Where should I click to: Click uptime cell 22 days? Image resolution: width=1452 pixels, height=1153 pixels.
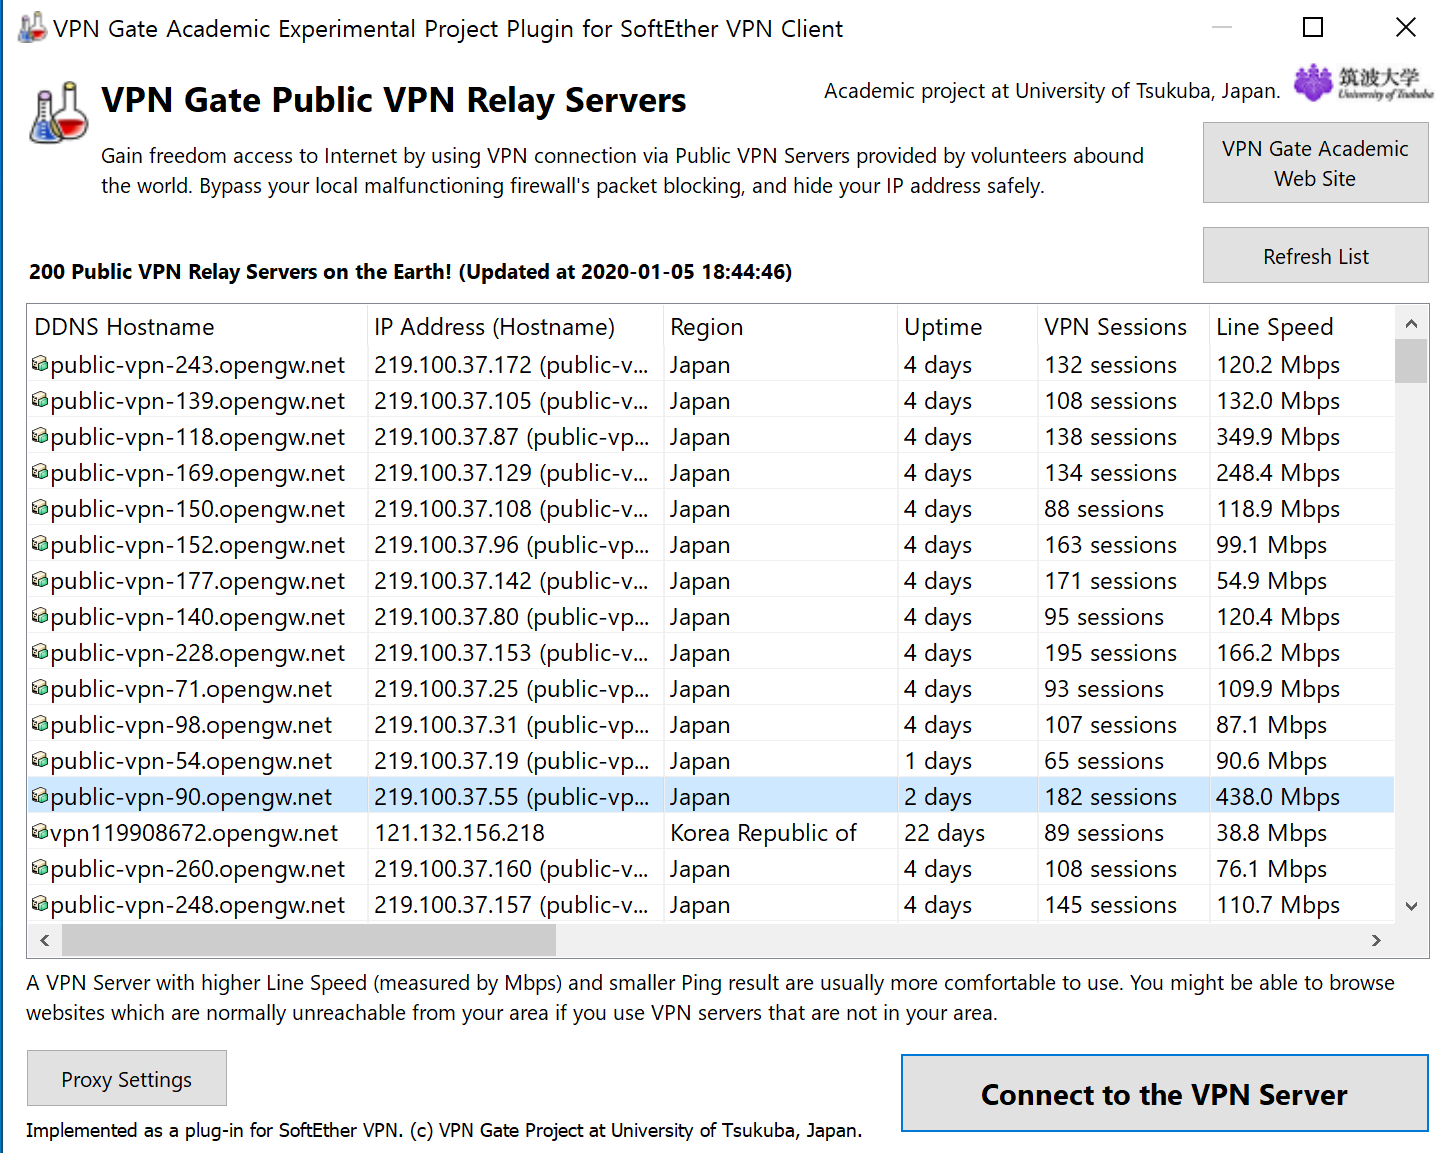click(x=944, y=833)
